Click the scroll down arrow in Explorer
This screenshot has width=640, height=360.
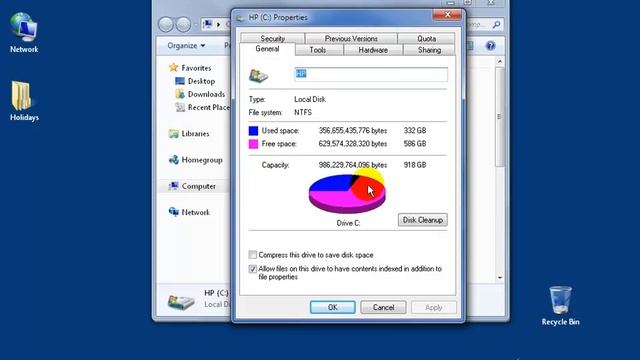click(500, 278)
